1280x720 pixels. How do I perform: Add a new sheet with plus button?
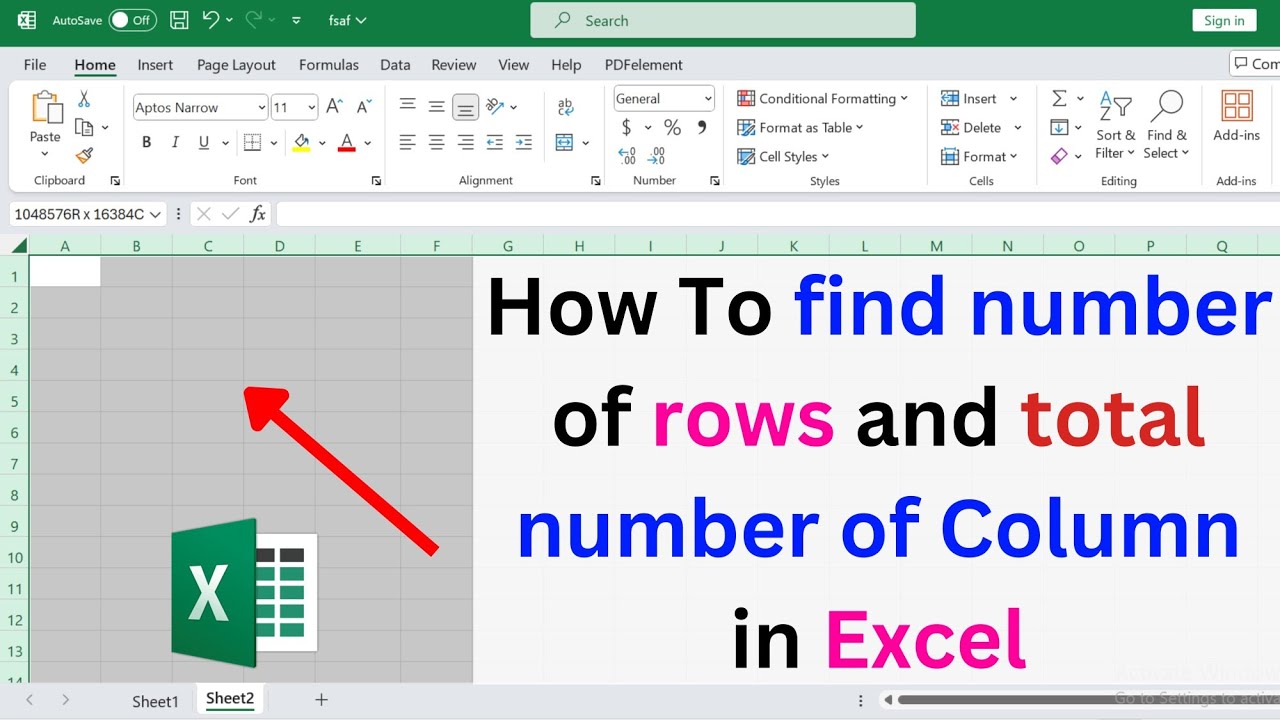(321, 700)
